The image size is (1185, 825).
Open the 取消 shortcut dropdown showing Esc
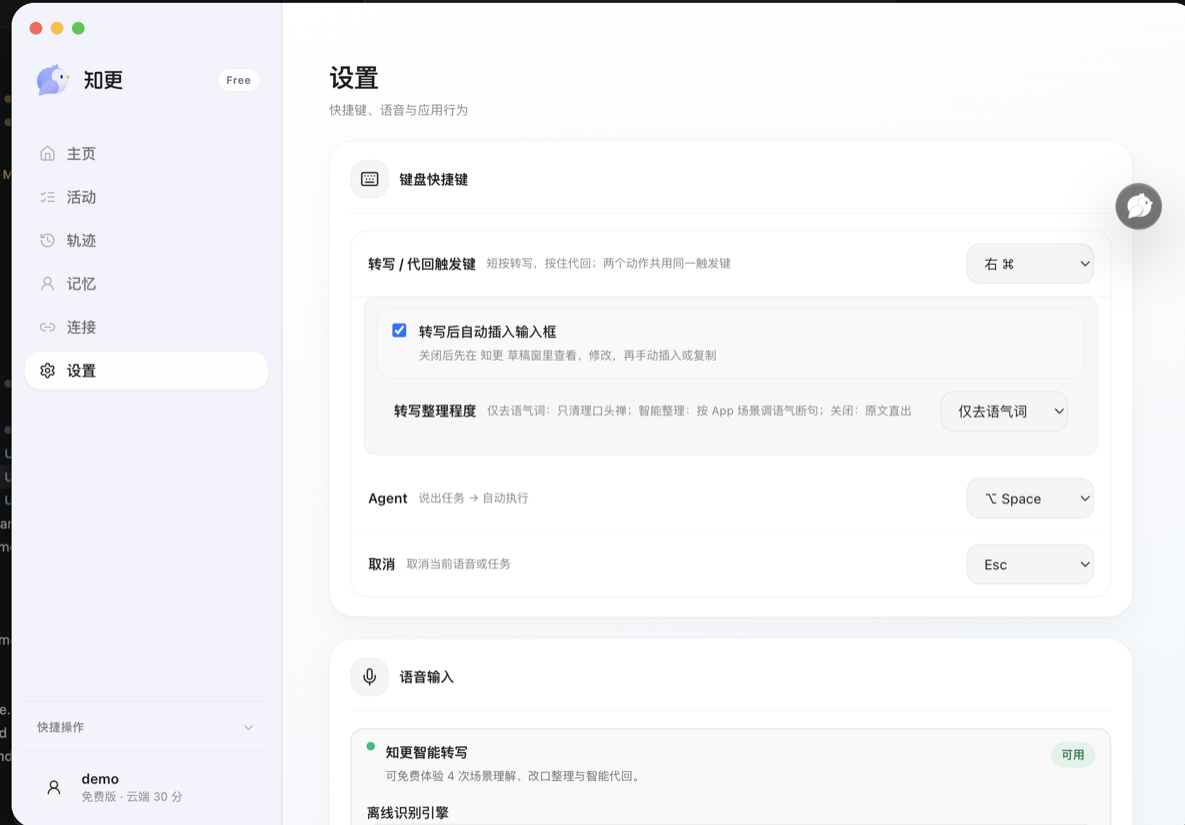pos(1030,564)
